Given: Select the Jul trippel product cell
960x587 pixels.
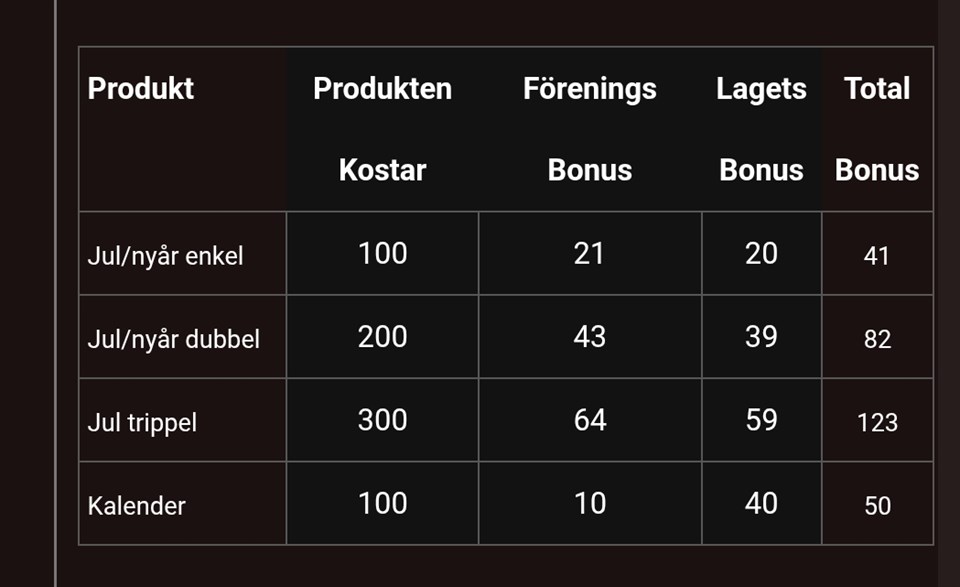Looking at the screenshot, I should pyautogui.click(x=142, y=423).
